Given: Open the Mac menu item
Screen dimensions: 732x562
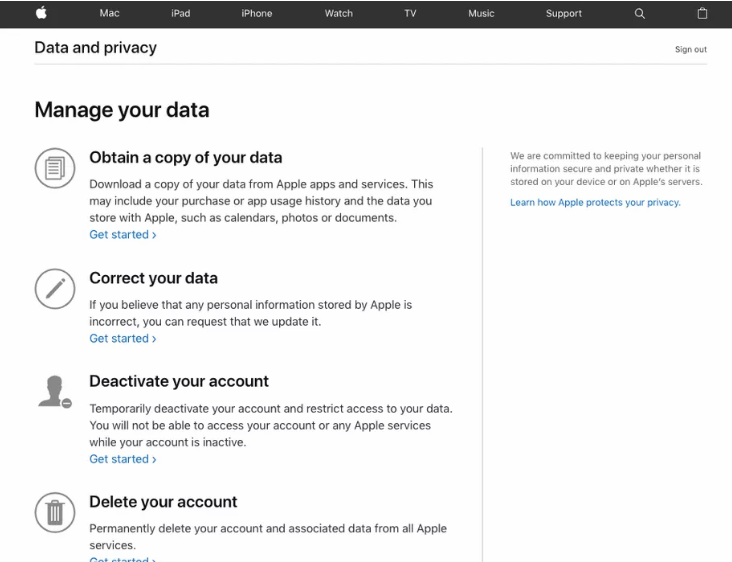Looking at the screenshot, I should [x=109, y=14].
